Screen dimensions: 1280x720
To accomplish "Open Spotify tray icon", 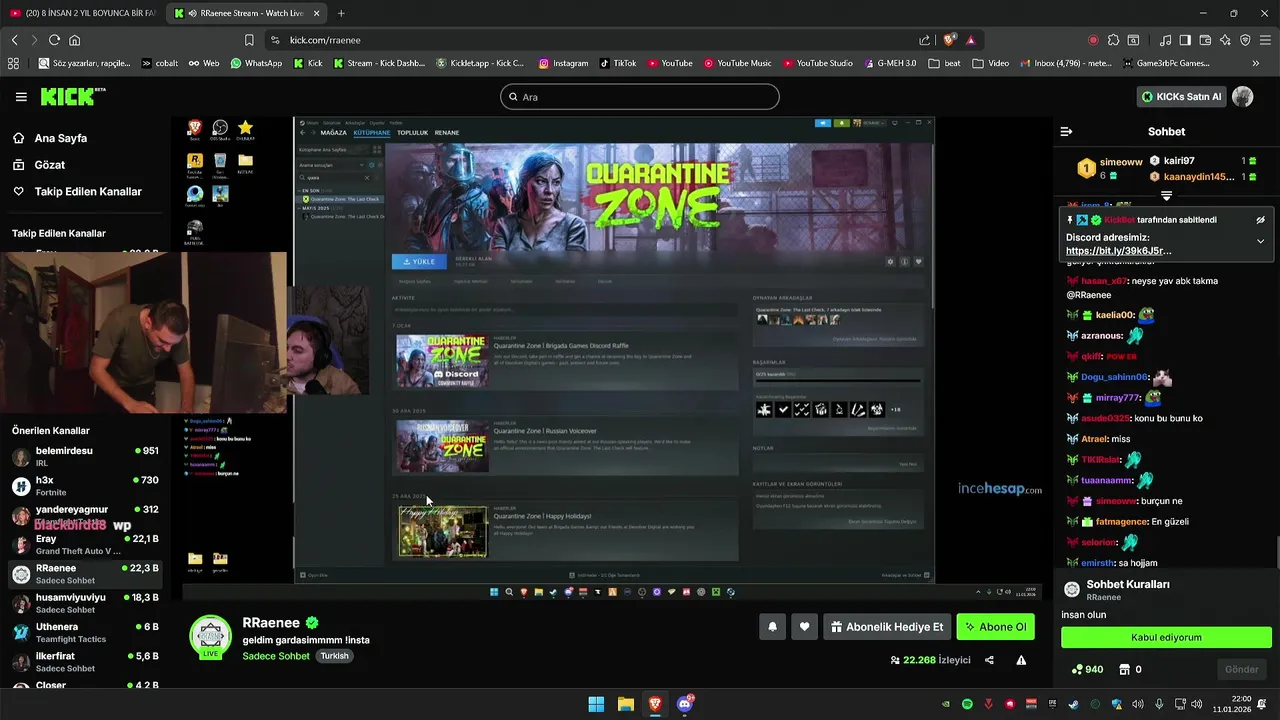I will (x=967, y=704).
